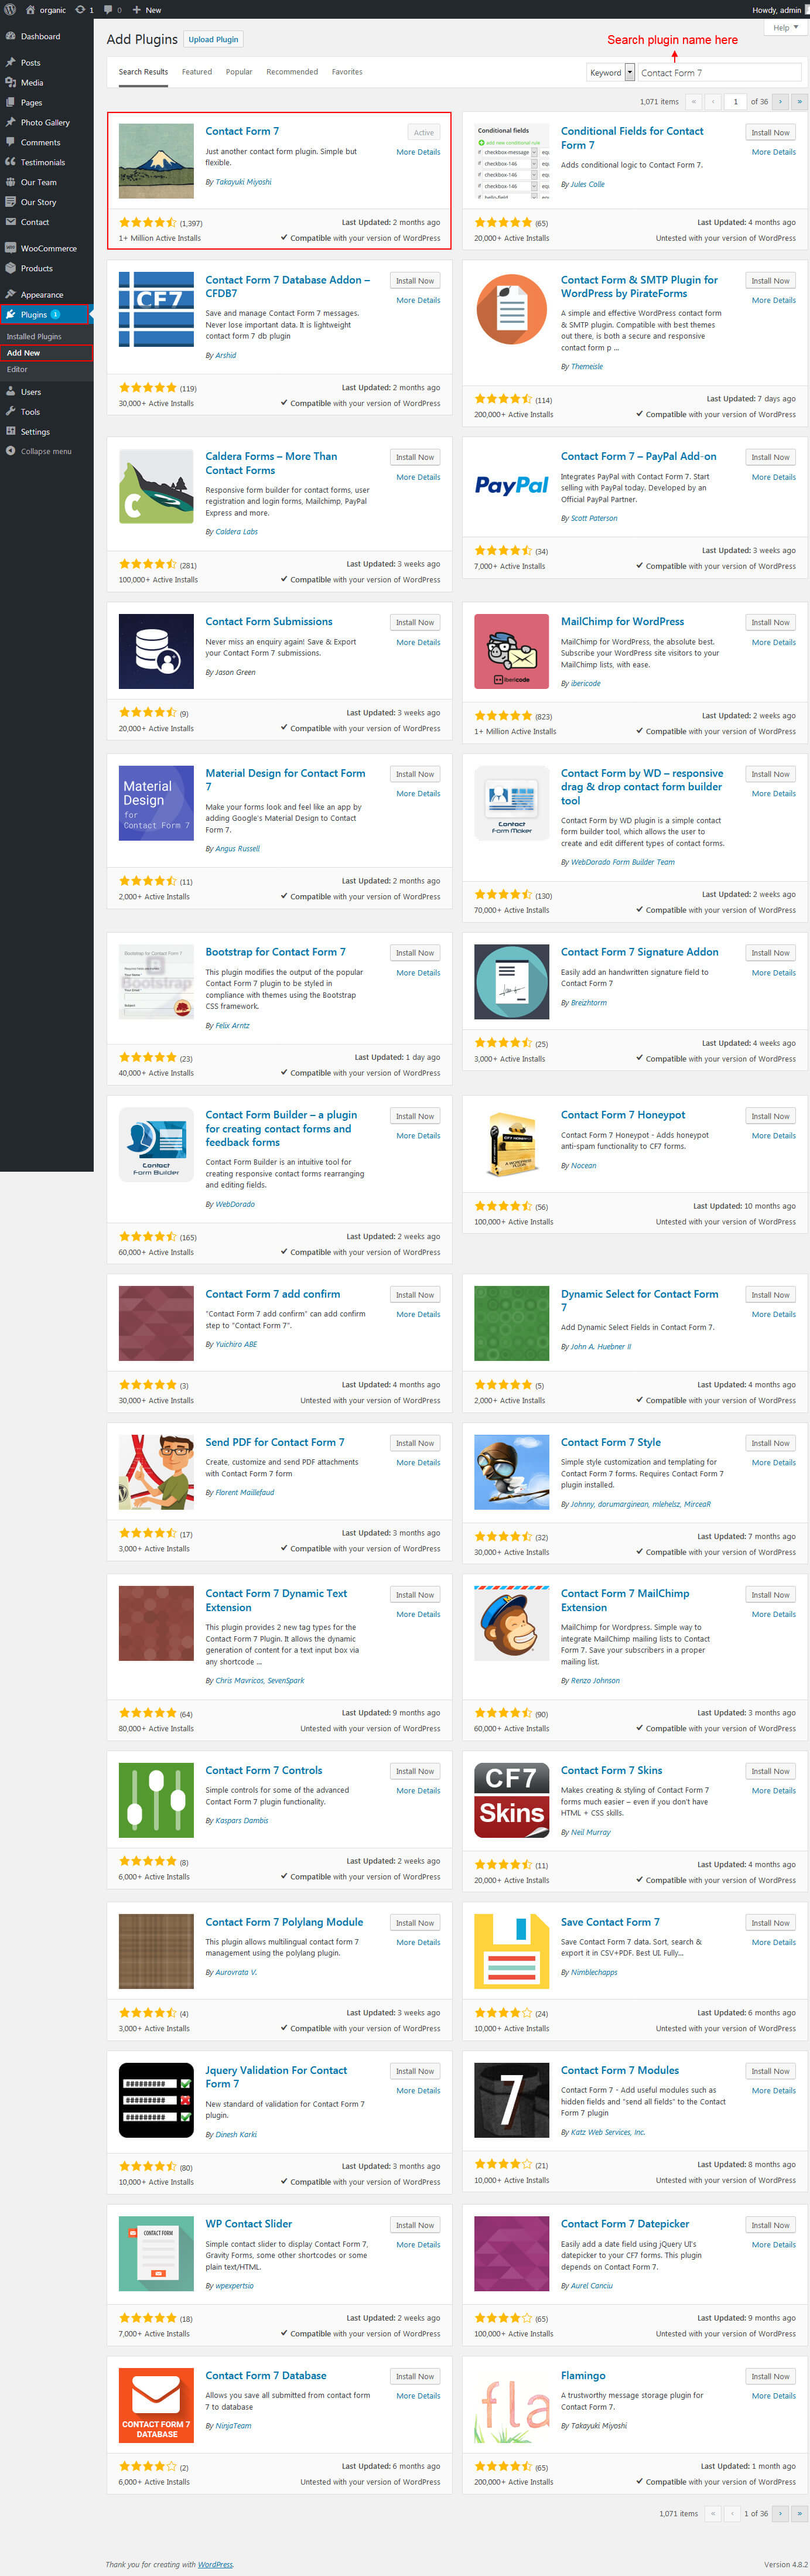Open More Details for WP Contact Slider
810x2576 pixels.
click(x=418, y=2245)
